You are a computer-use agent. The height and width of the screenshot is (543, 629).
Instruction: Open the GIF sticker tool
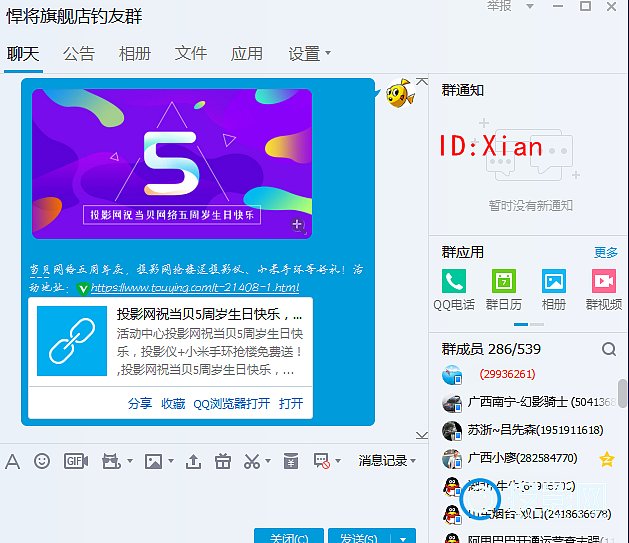pyautogui.click(x=76, y=461)
